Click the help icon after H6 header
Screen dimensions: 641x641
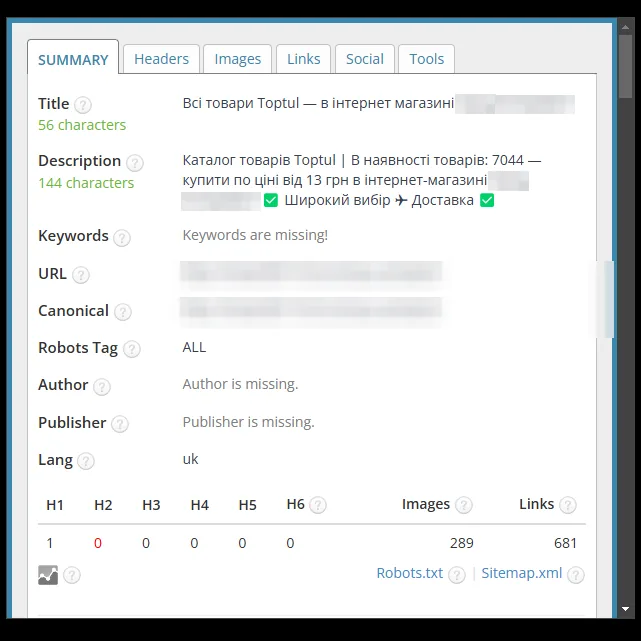pos(318,505)
